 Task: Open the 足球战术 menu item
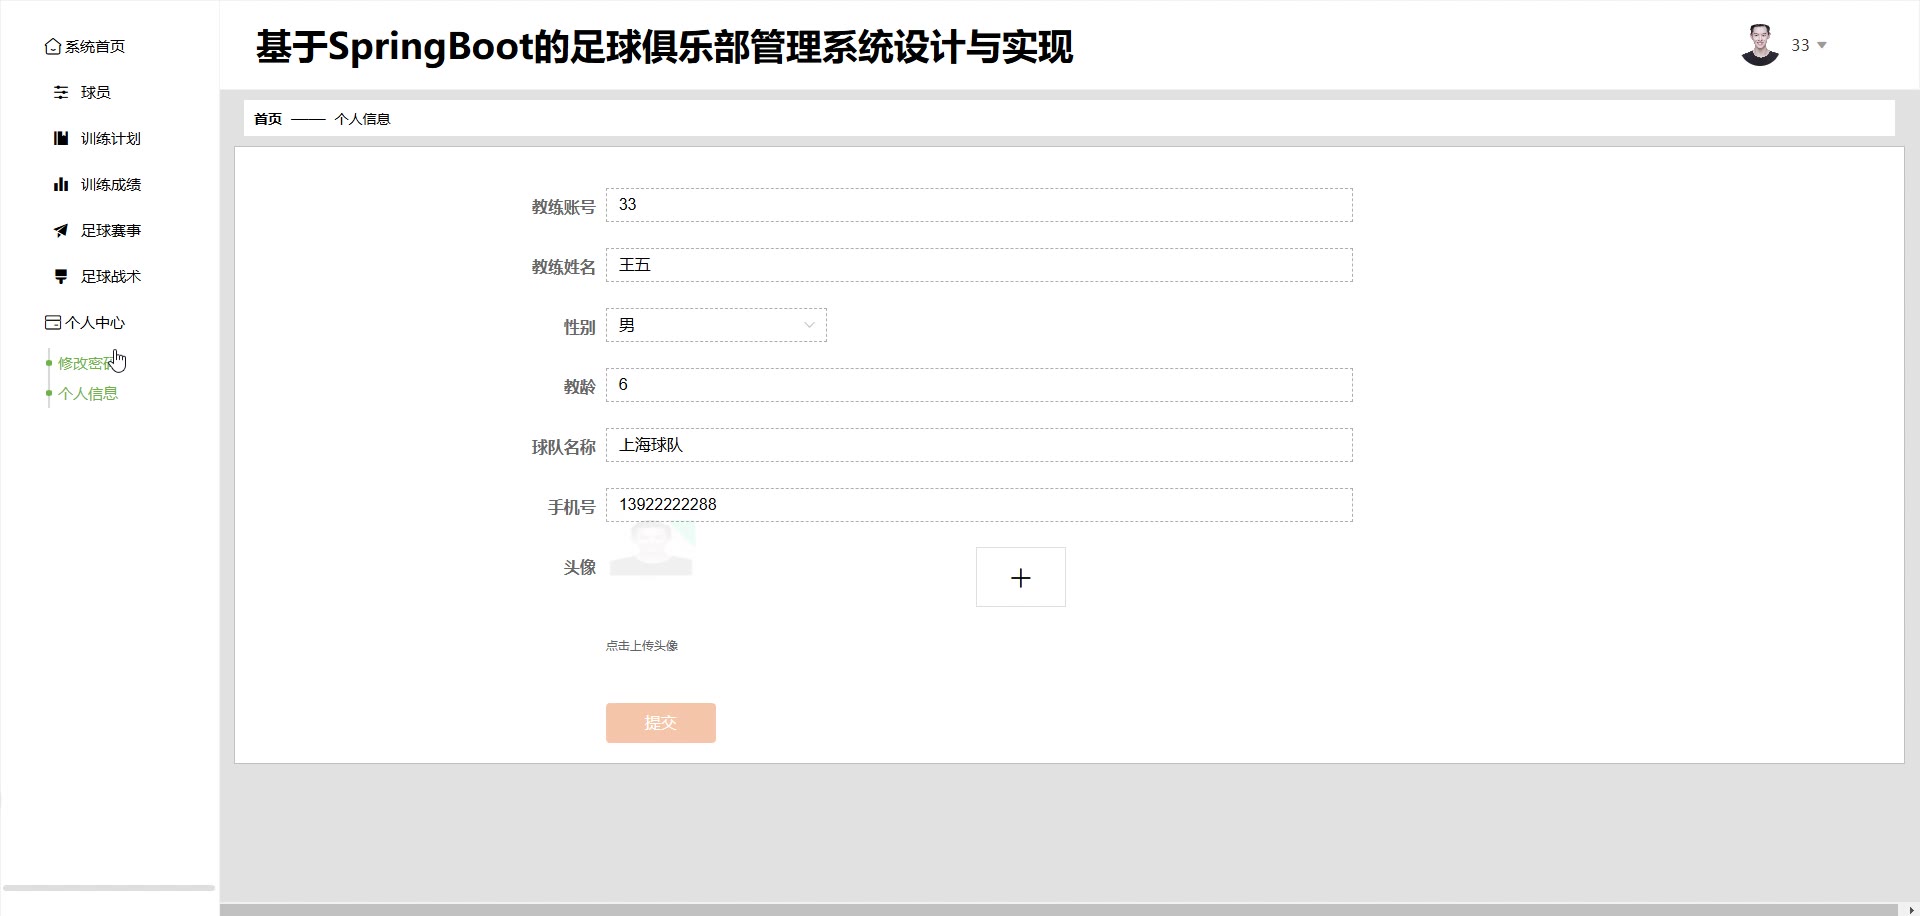(111, 276)
